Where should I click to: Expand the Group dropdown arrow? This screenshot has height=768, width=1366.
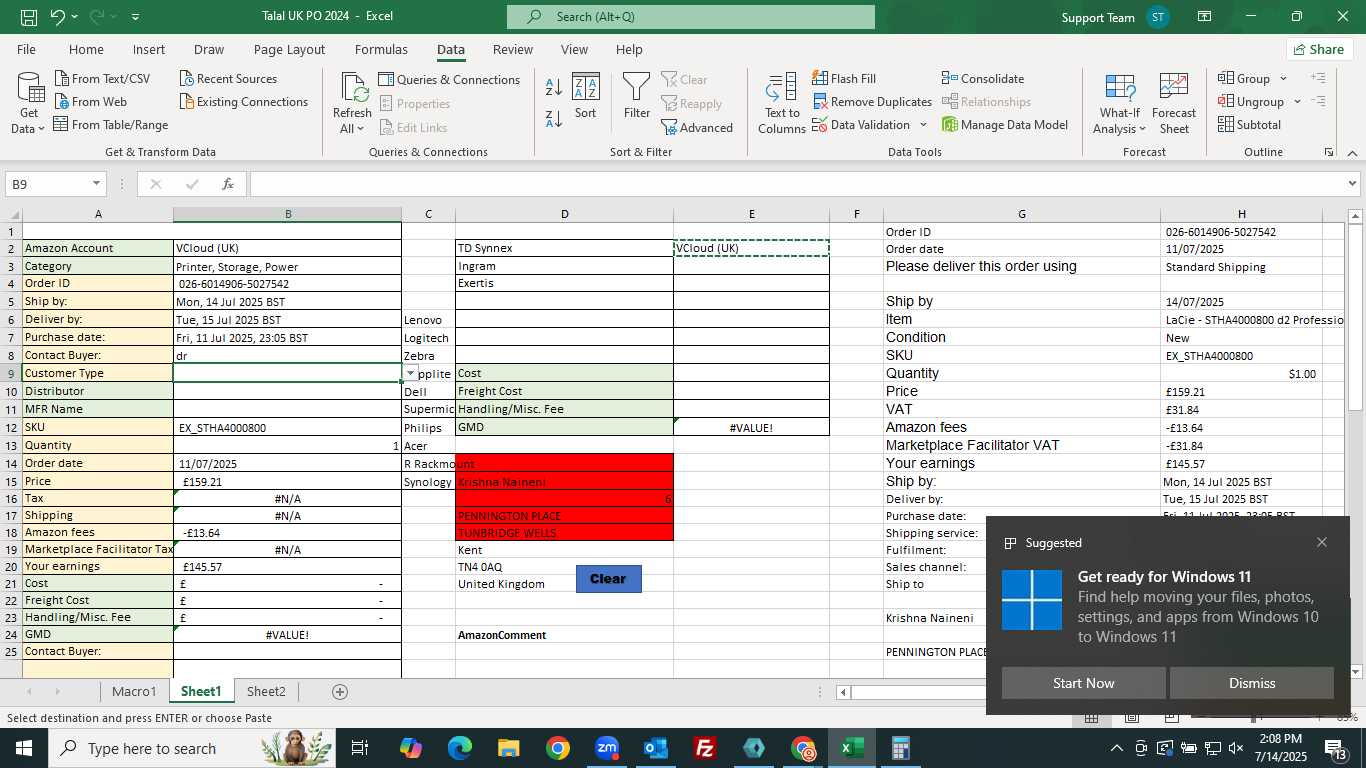(1283, 79)
